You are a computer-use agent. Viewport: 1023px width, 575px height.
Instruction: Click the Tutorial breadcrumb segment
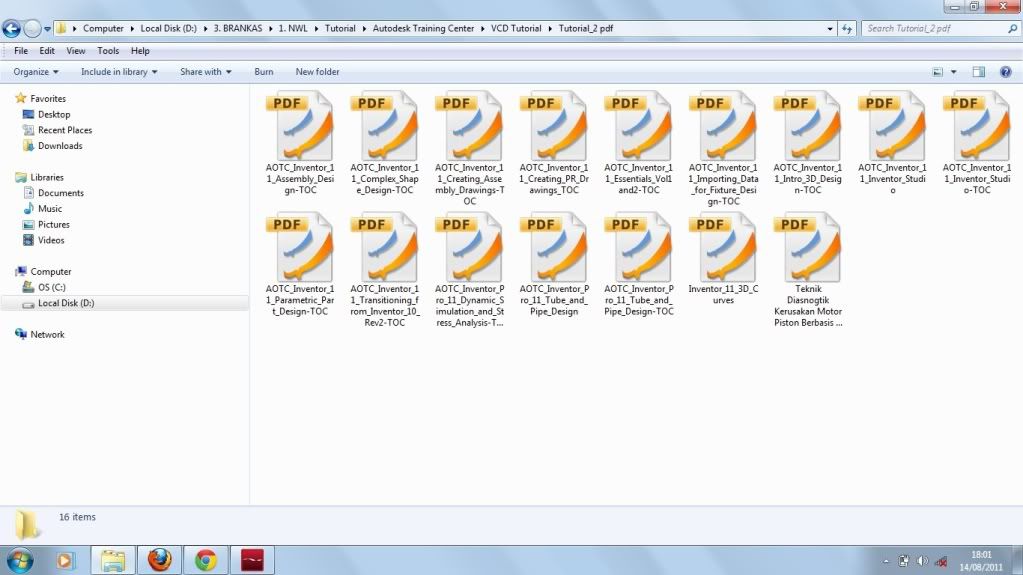tap(340, 29)
